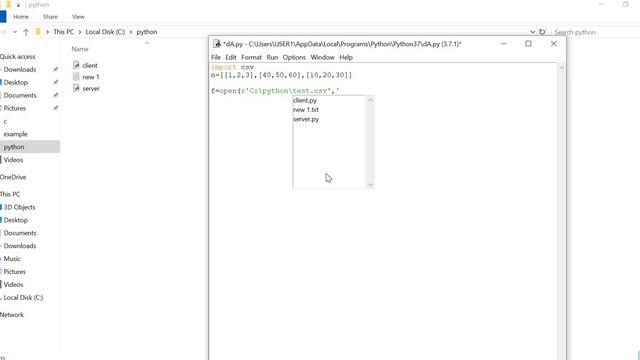Click the IDLE Python file icon in title bar

(217, 44)
